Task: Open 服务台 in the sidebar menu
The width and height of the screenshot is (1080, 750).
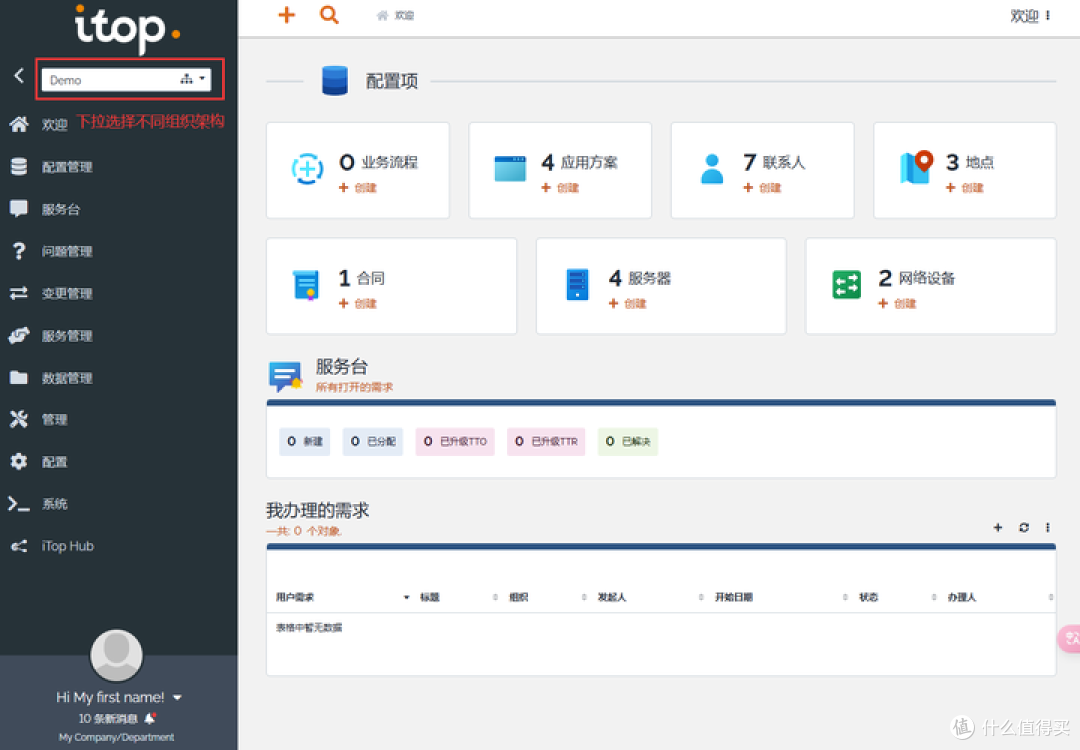Action: tap(45, 209)
